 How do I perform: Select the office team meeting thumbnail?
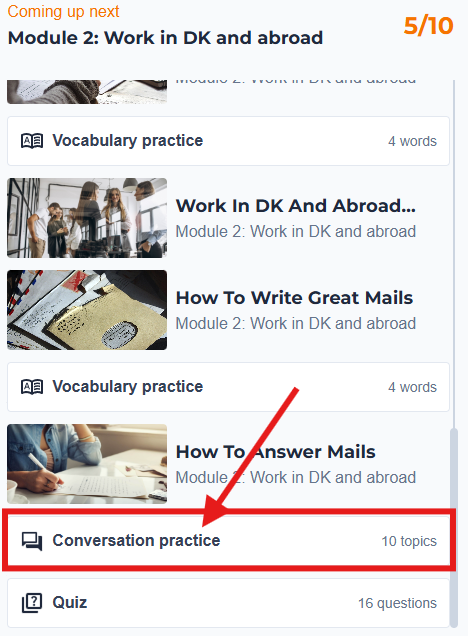point(87,218)
